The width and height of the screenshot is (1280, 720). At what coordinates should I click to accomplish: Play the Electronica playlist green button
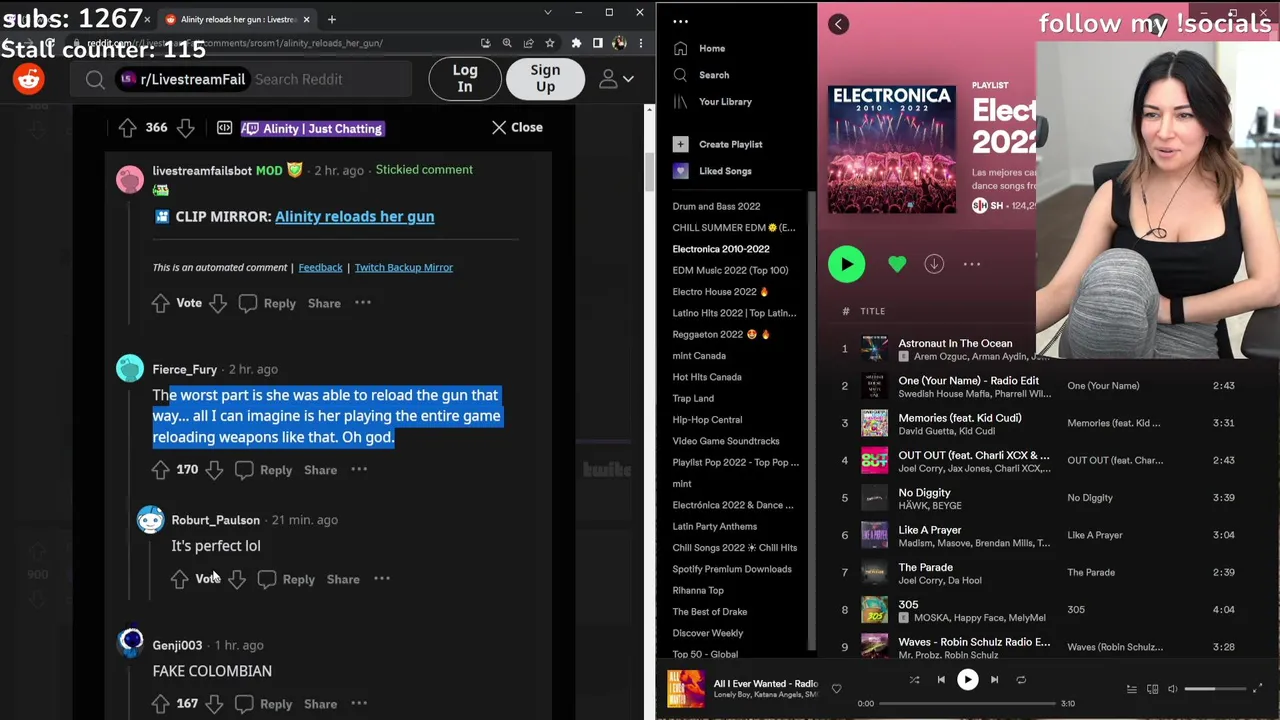(846, 264)
